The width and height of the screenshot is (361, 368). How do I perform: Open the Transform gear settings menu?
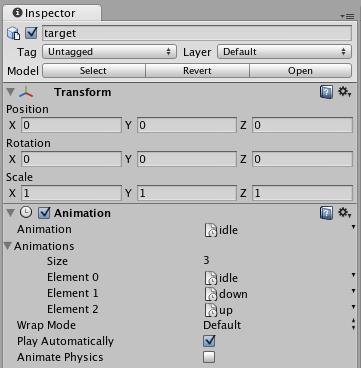(x=344, y=92)
